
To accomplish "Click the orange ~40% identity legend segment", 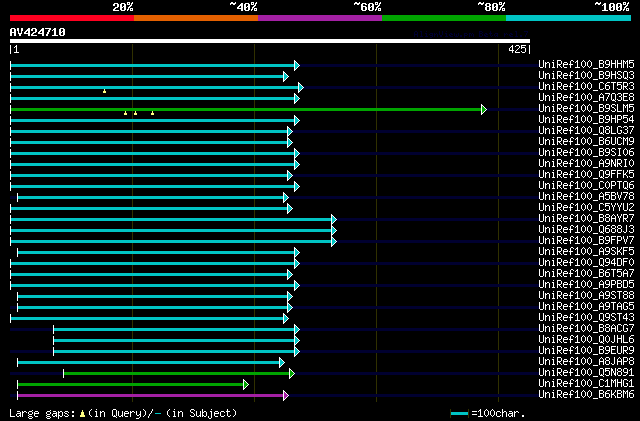I will pos(196,18).
